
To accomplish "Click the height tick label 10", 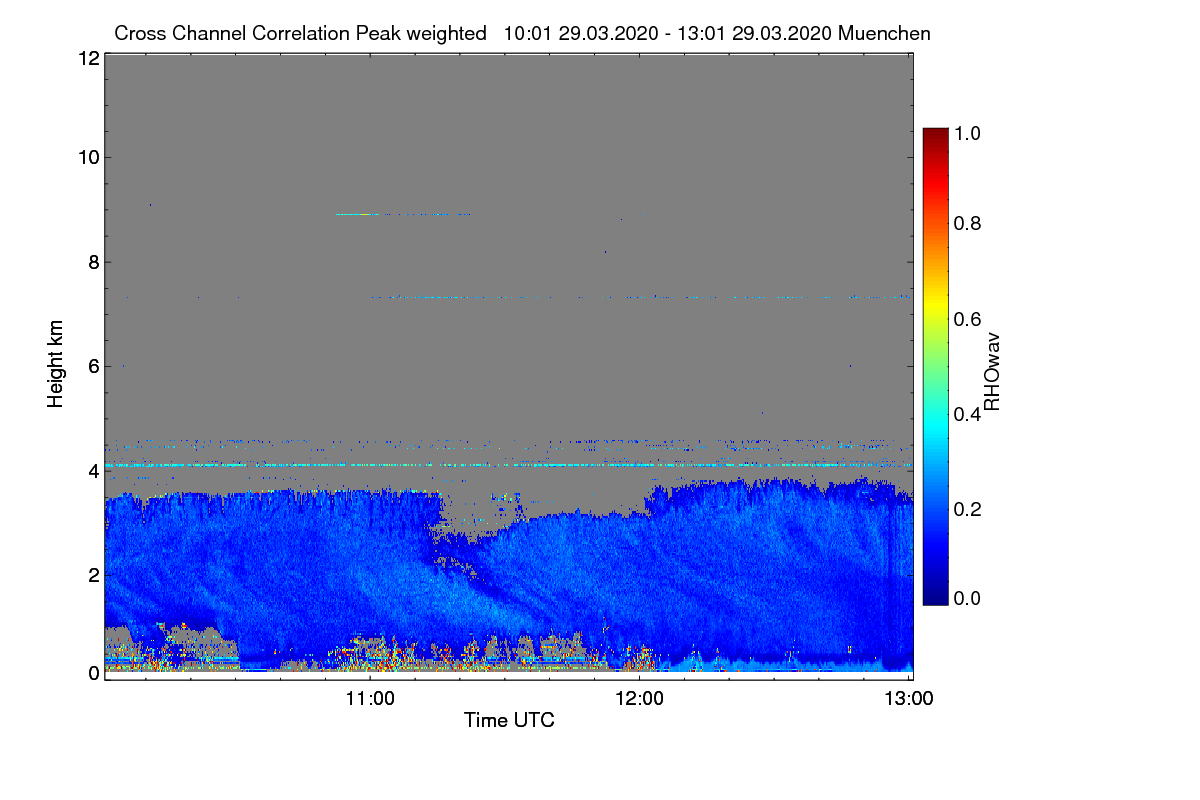I will coord(88,157).
